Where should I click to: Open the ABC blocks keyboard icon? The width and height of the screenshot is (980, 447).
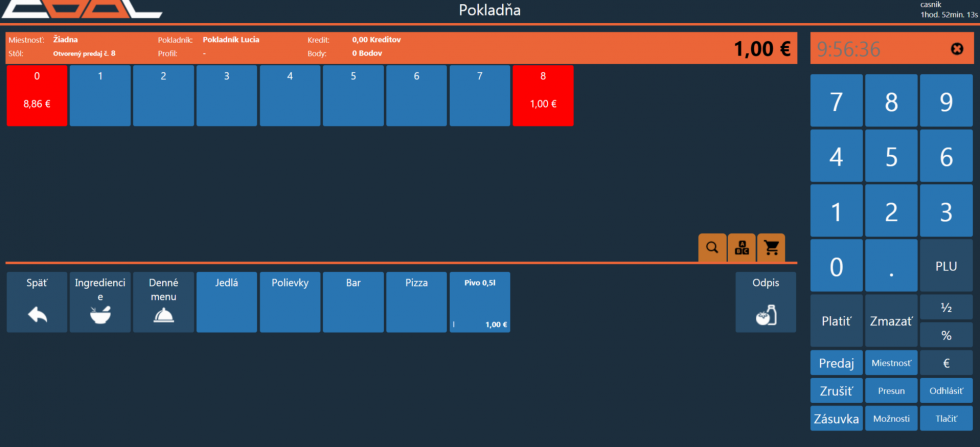tap(742, 247)
